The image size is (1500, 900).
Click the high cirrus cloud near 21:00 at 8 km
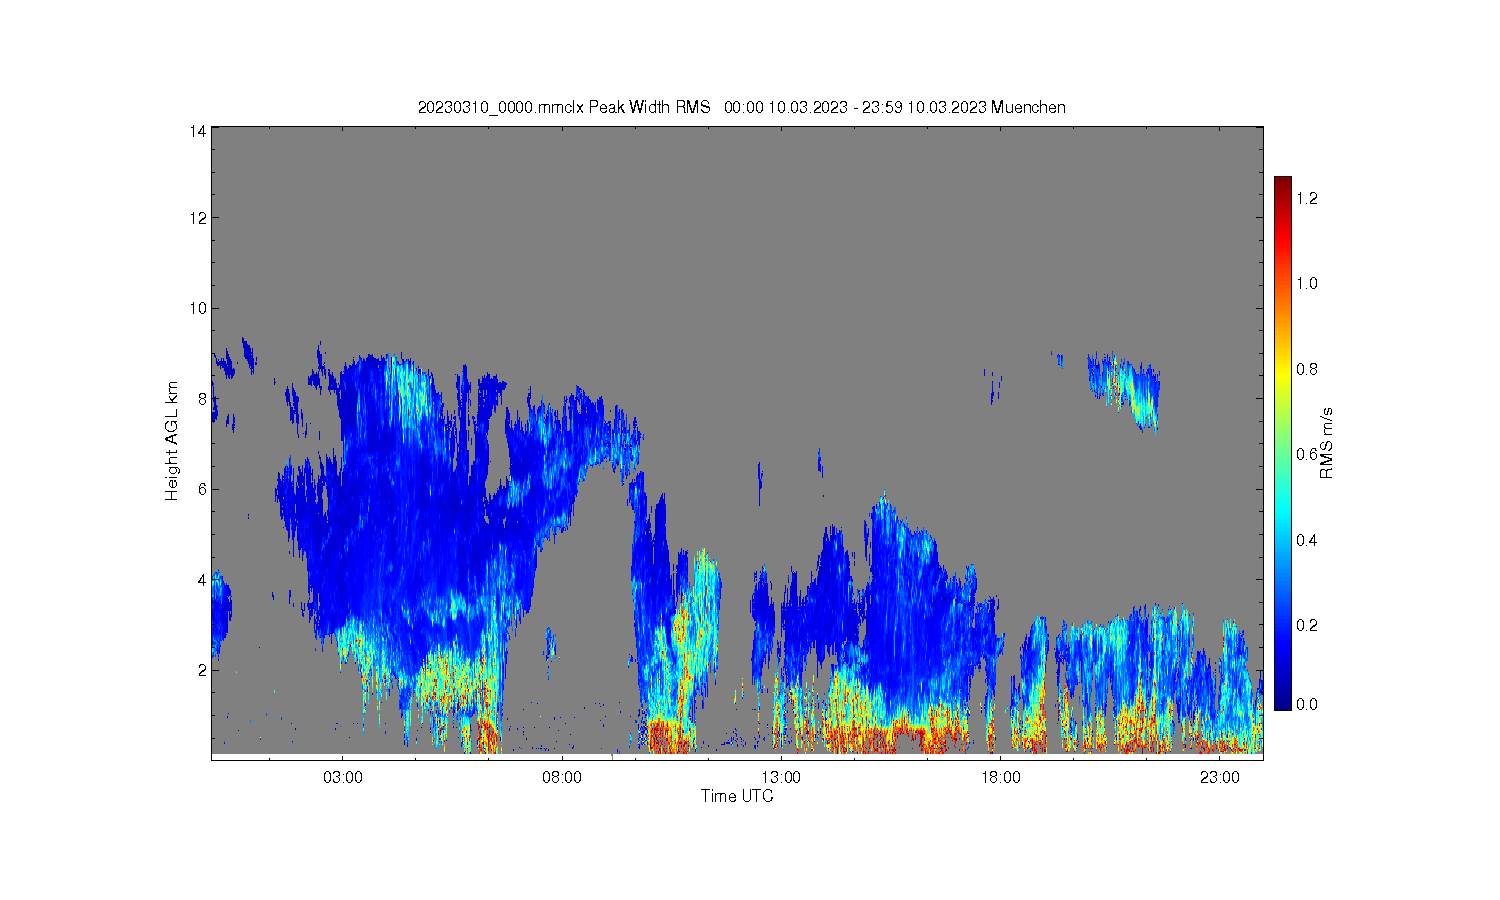click(x=1125, y=388)
